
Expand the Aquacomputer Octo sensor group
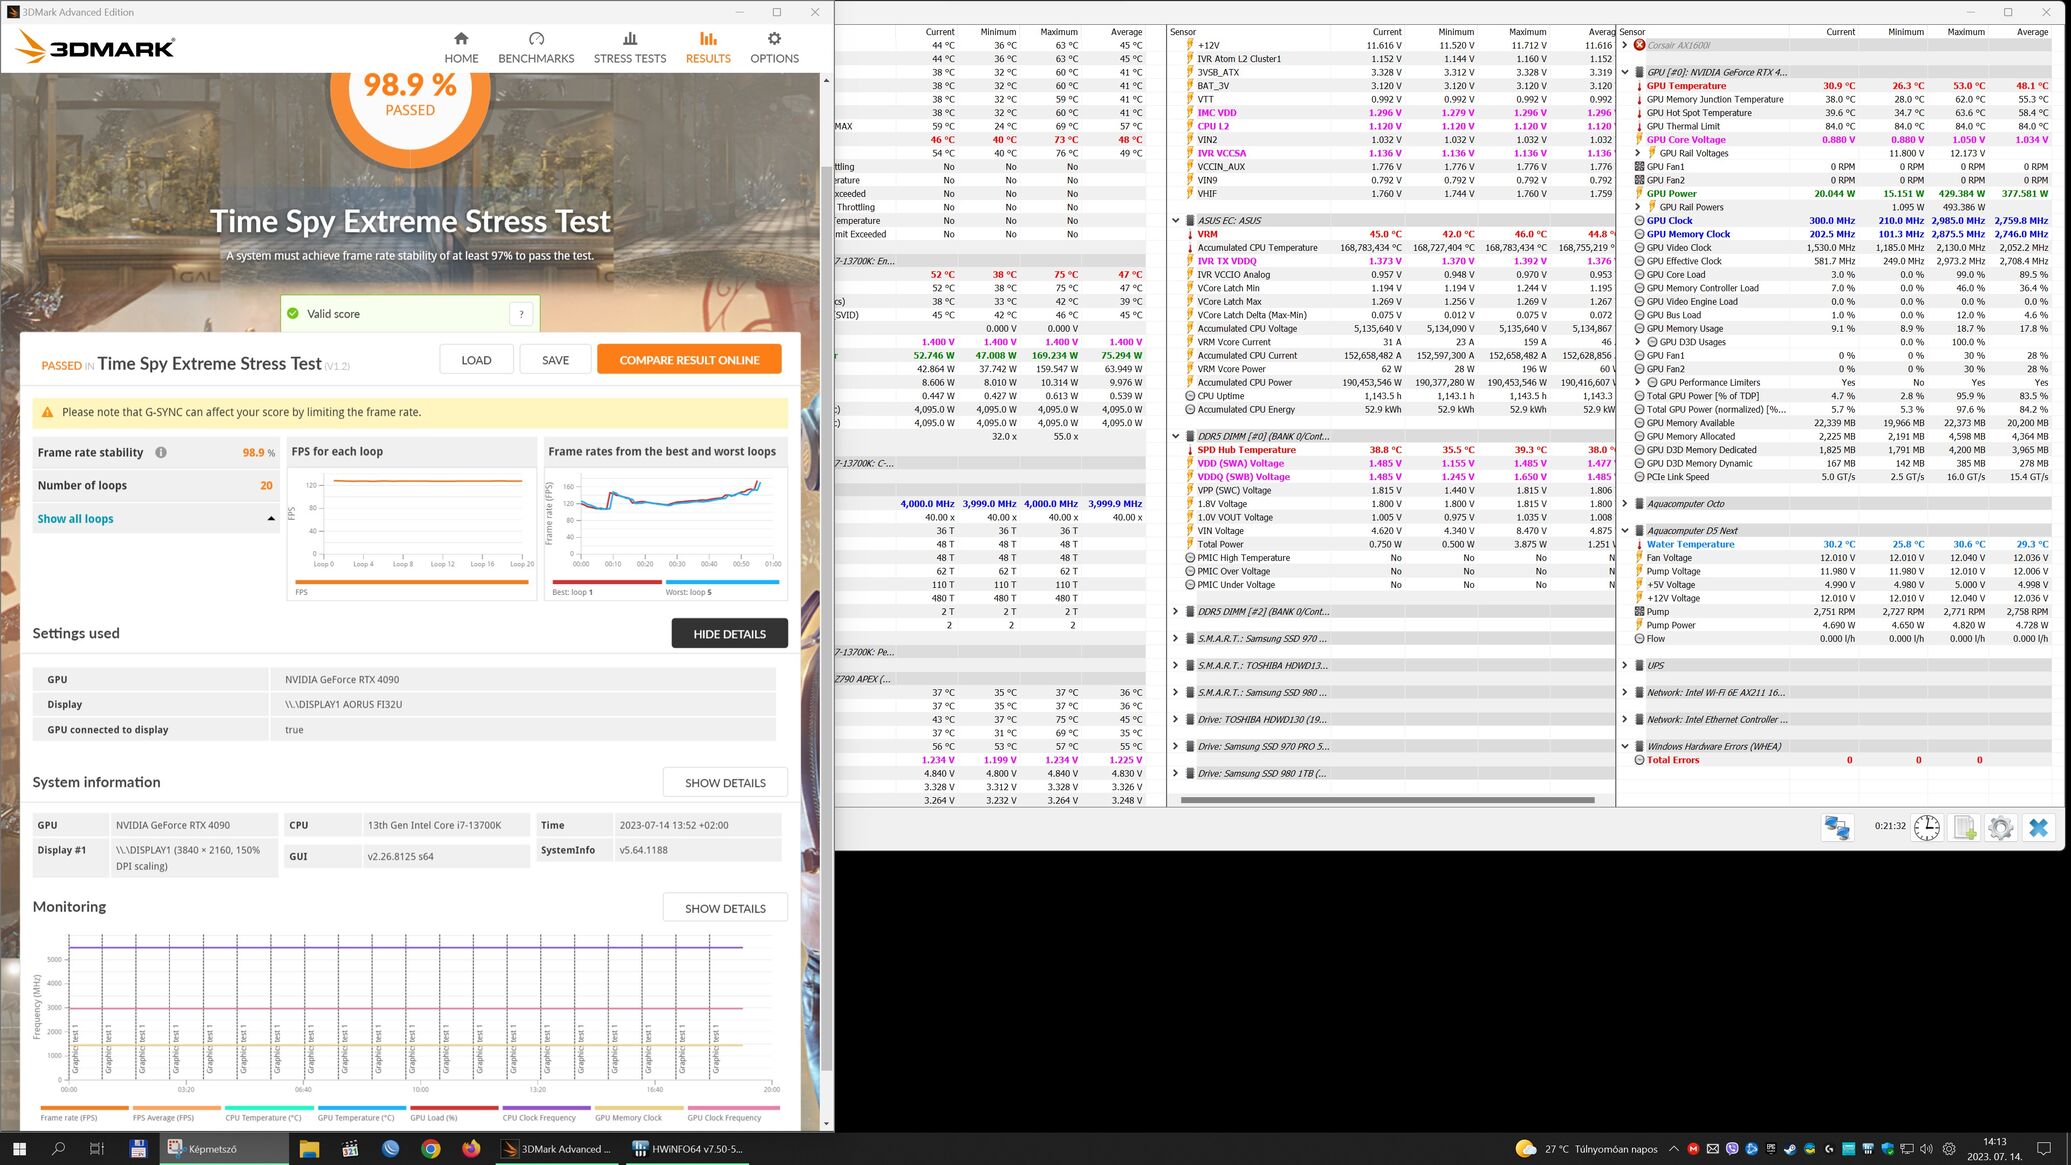pyautogui.click(x=1625, y=504)
